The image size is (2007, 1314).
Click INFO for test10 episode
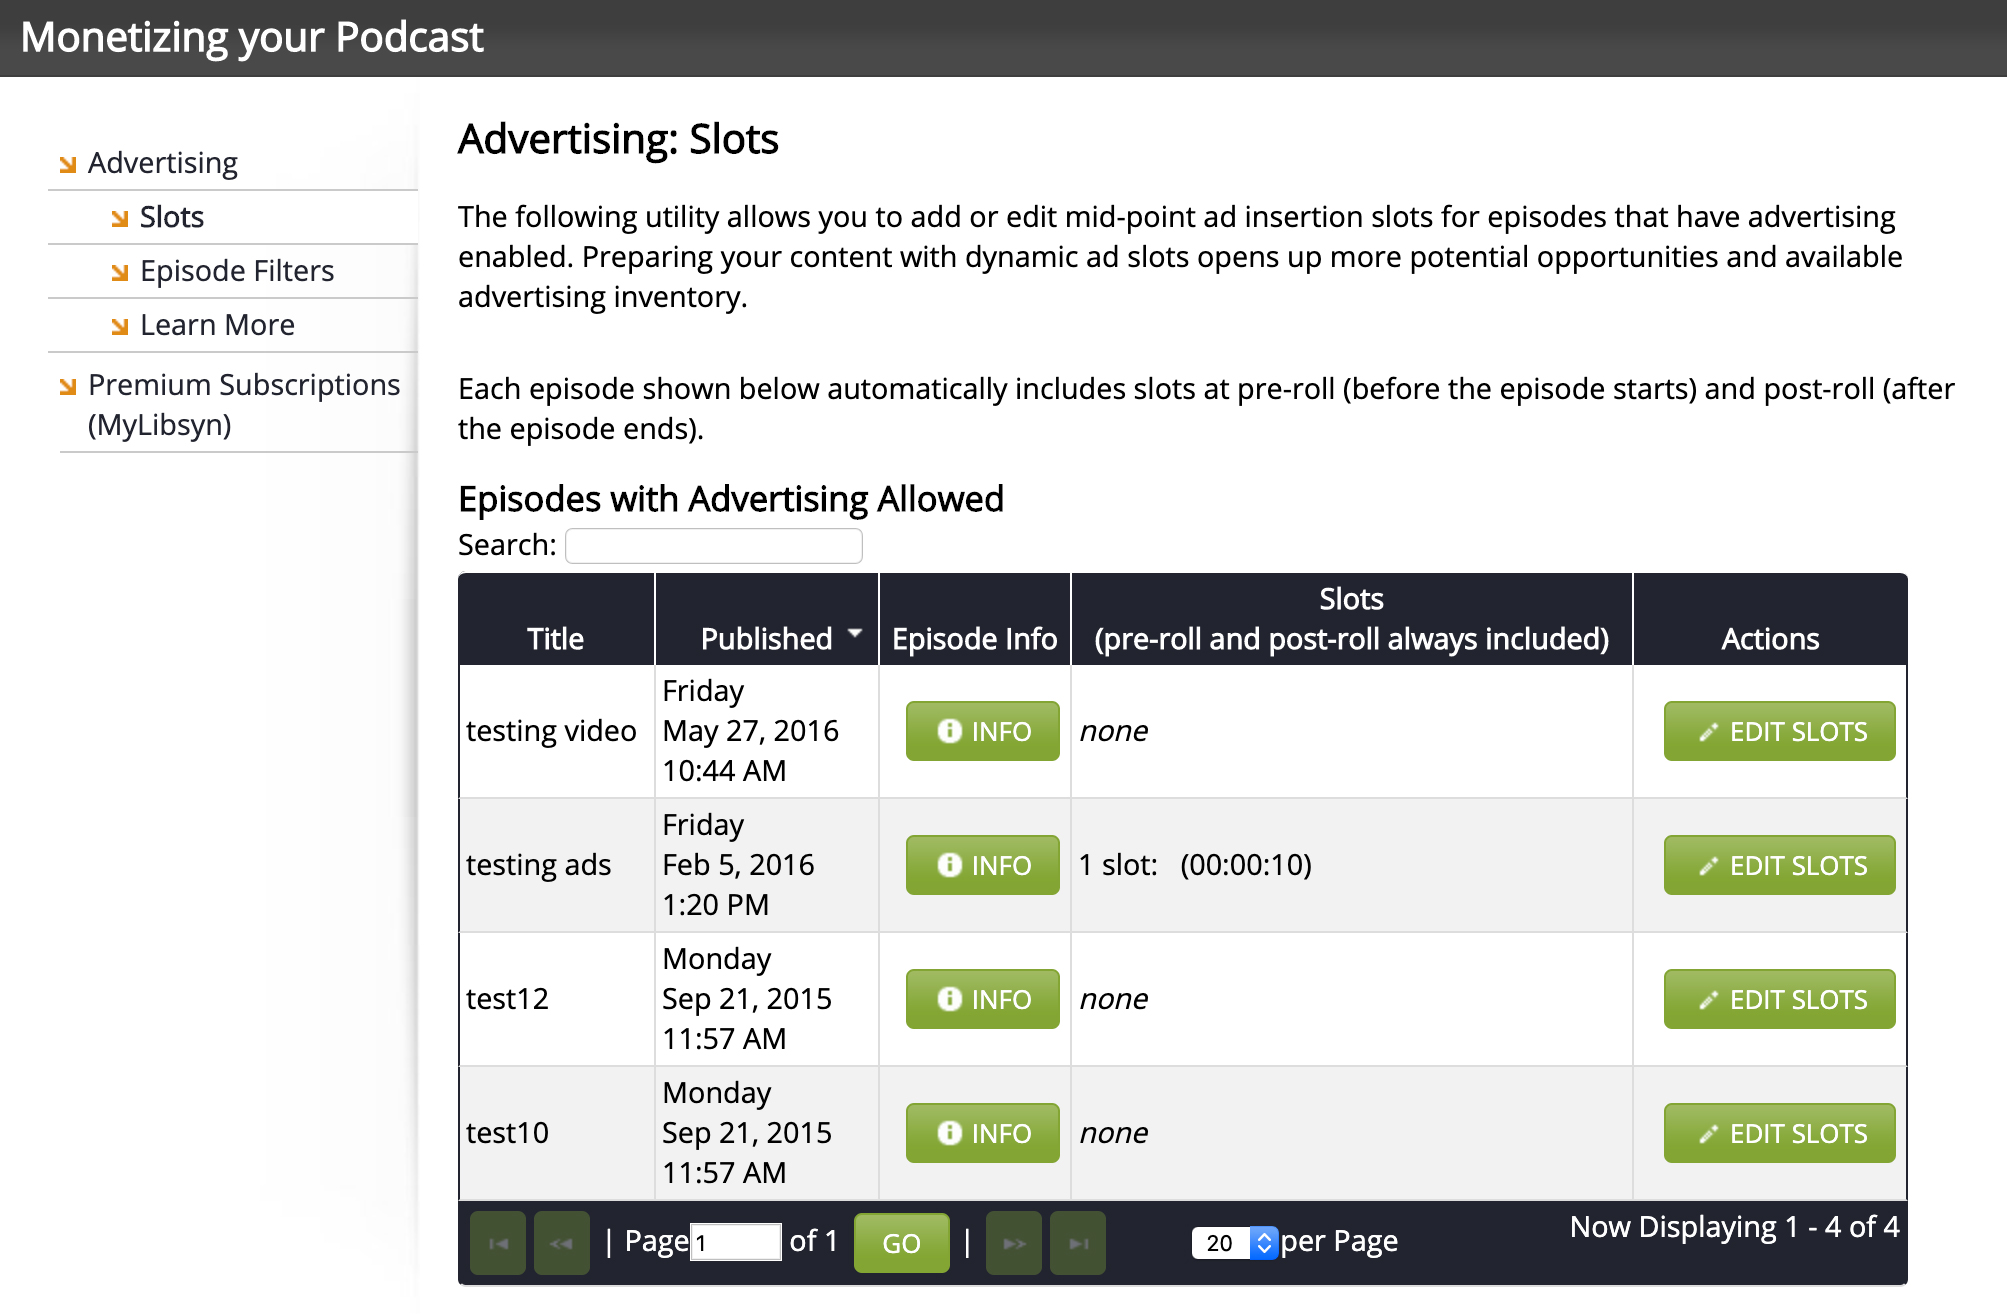(983, 1133)
